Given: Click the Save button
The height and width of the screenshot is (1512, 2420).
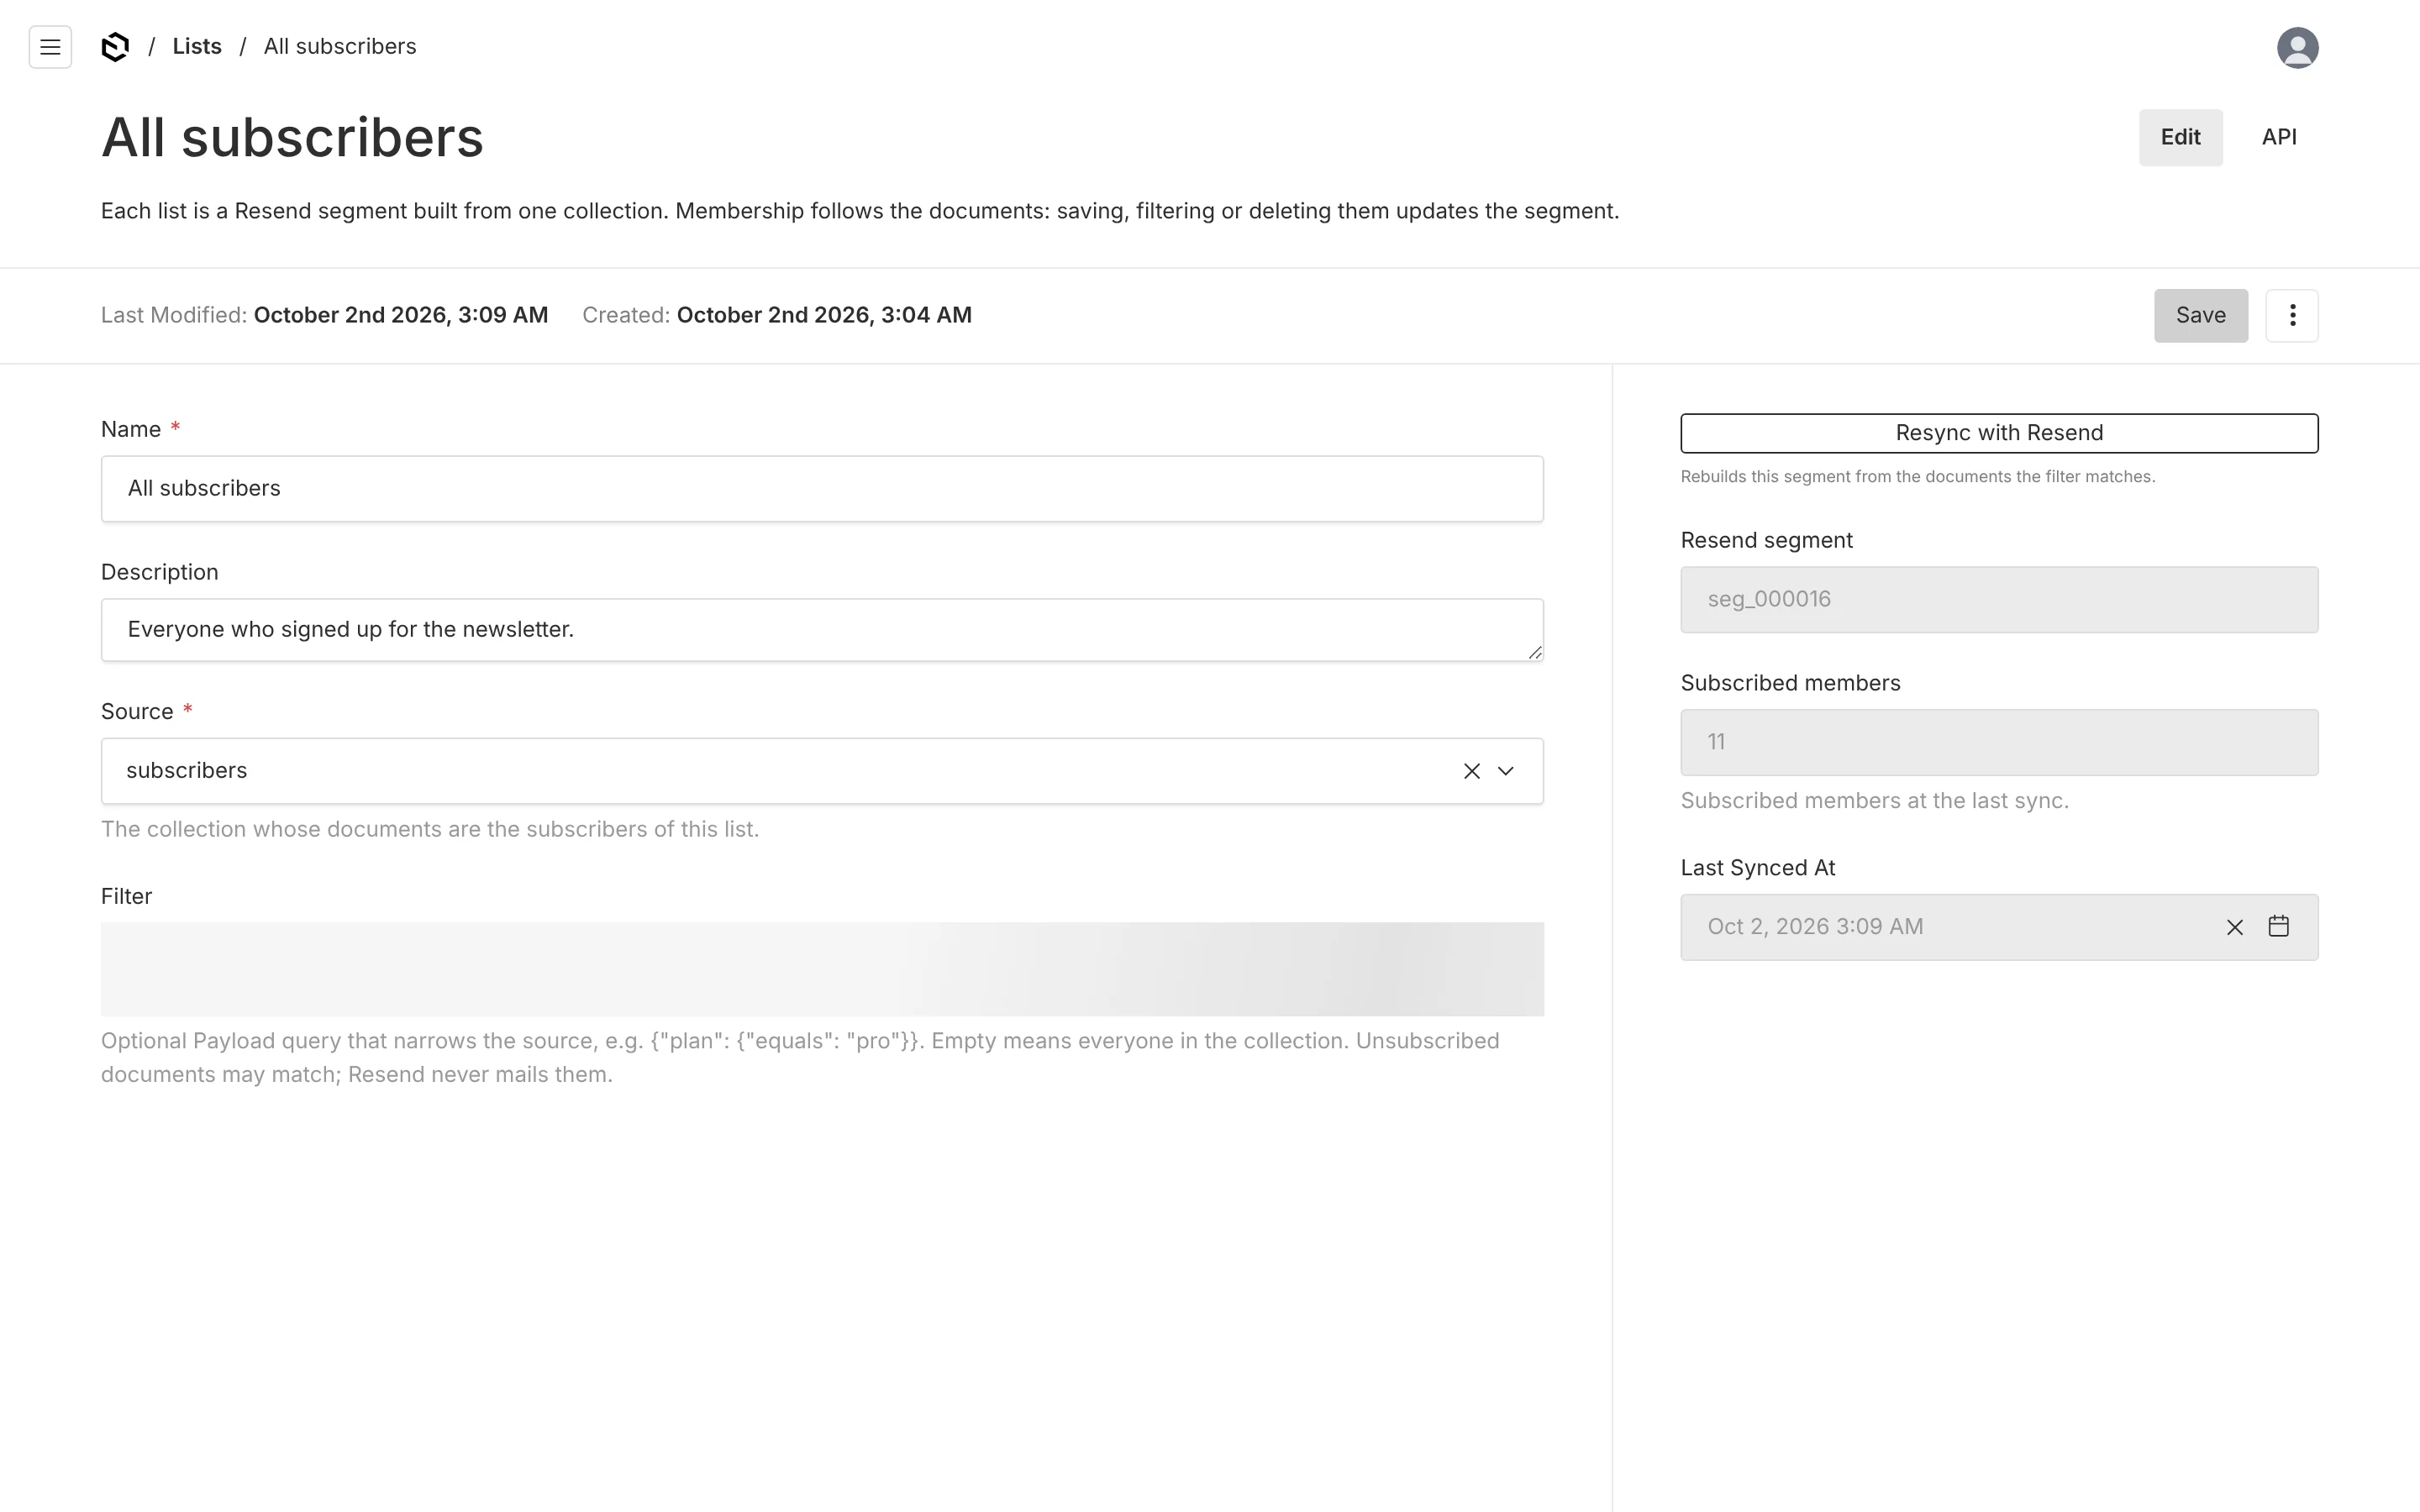Looking at the screenshot, I should click(2200, 316).
